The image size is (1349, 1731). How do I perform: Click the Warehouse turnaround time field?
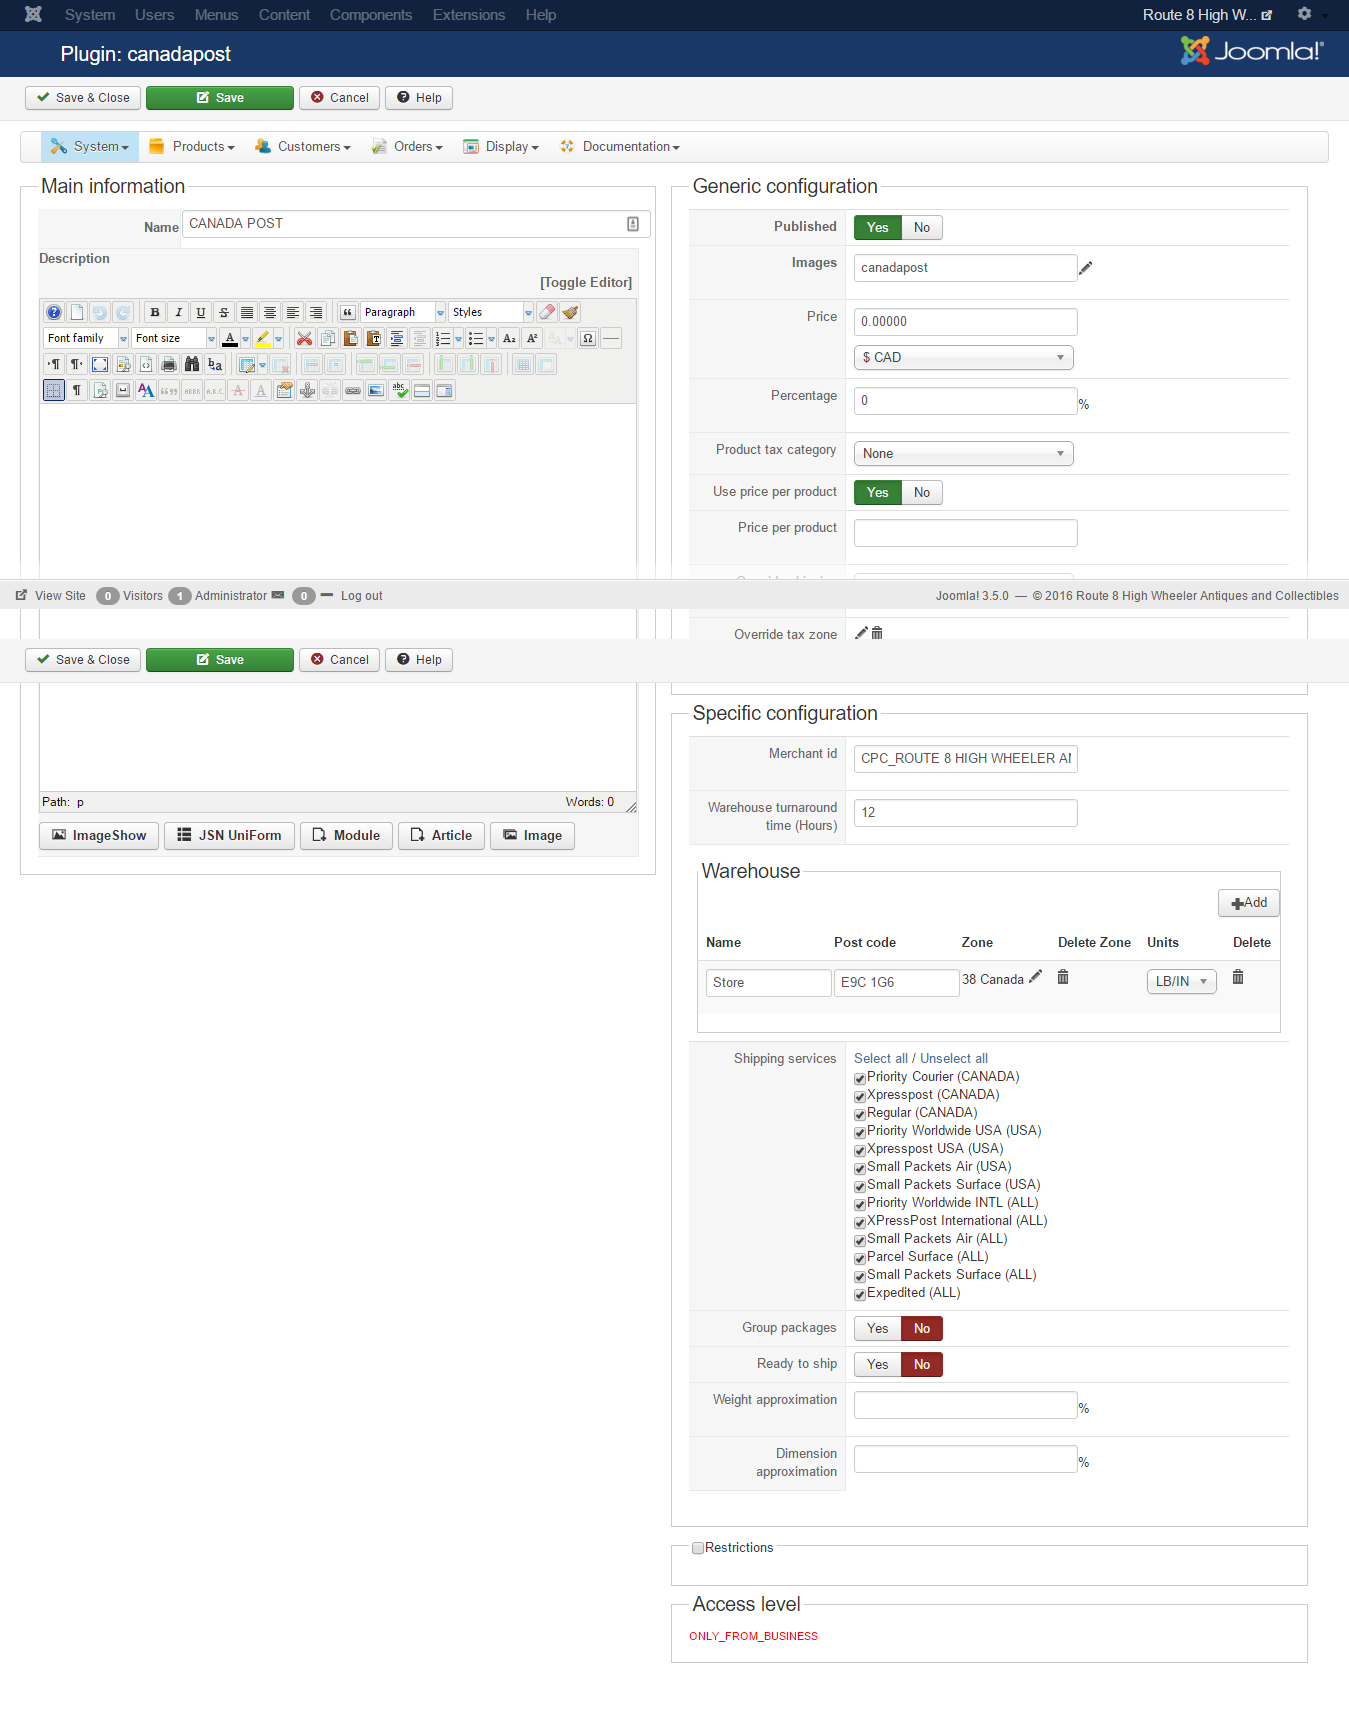[966, 813]
